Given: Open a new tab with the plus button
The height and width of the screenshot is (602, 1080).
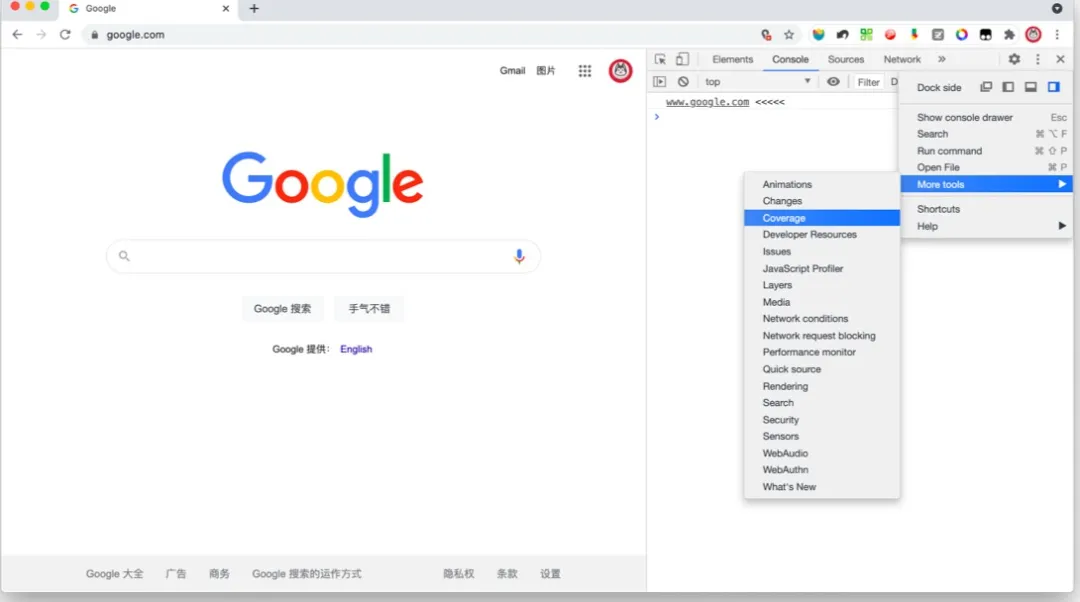Looking at the screenshot, I should coord(254,8).
